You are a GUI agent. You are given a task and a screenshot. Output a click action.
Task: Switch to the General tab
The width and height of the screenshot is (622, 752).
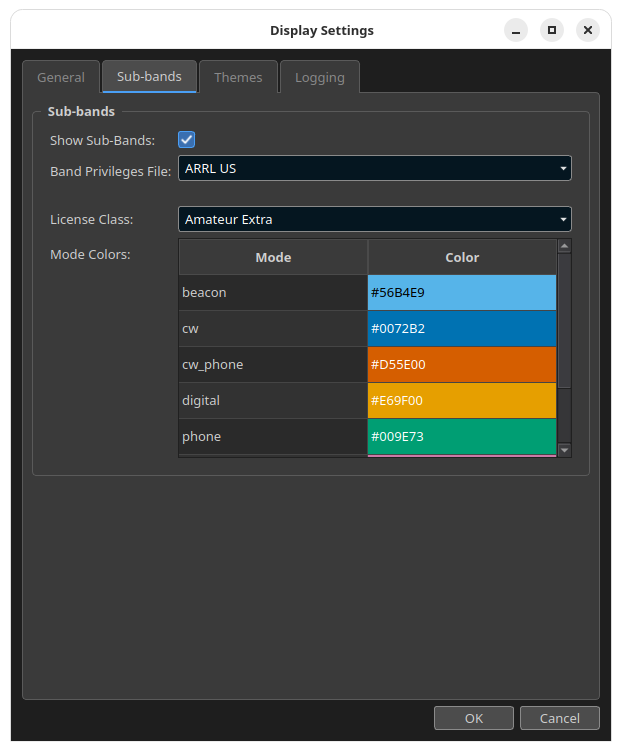coord(61,77)
